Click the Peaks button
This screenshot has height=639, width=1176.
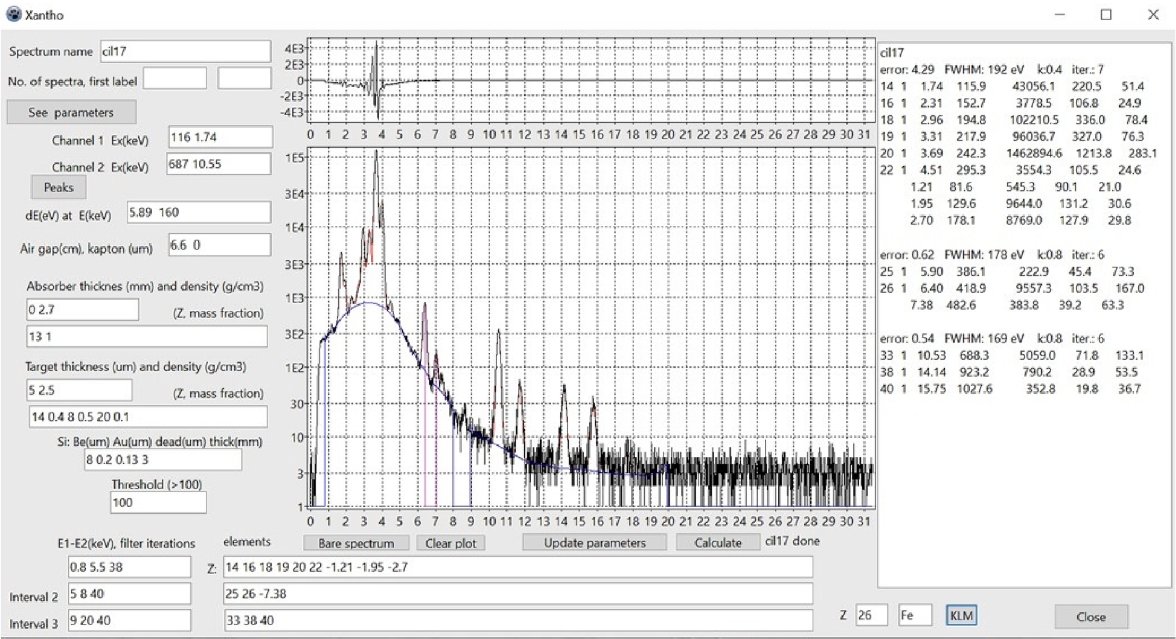(58, 187)
